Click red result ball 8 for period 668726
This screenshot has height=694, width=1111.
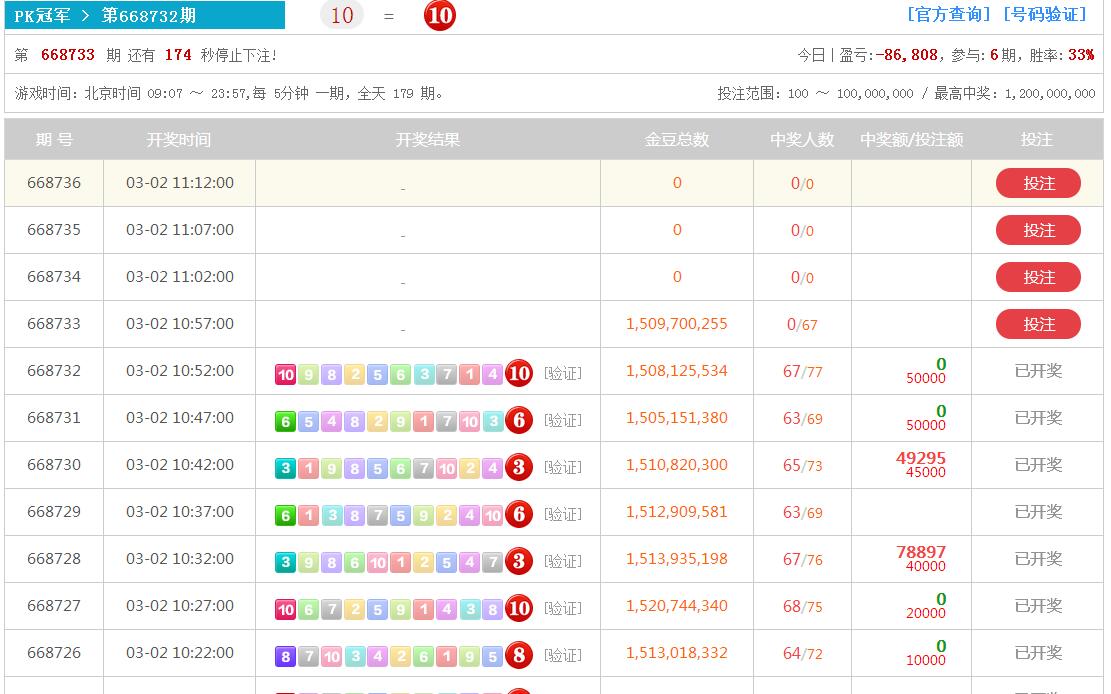coord(518,655)
